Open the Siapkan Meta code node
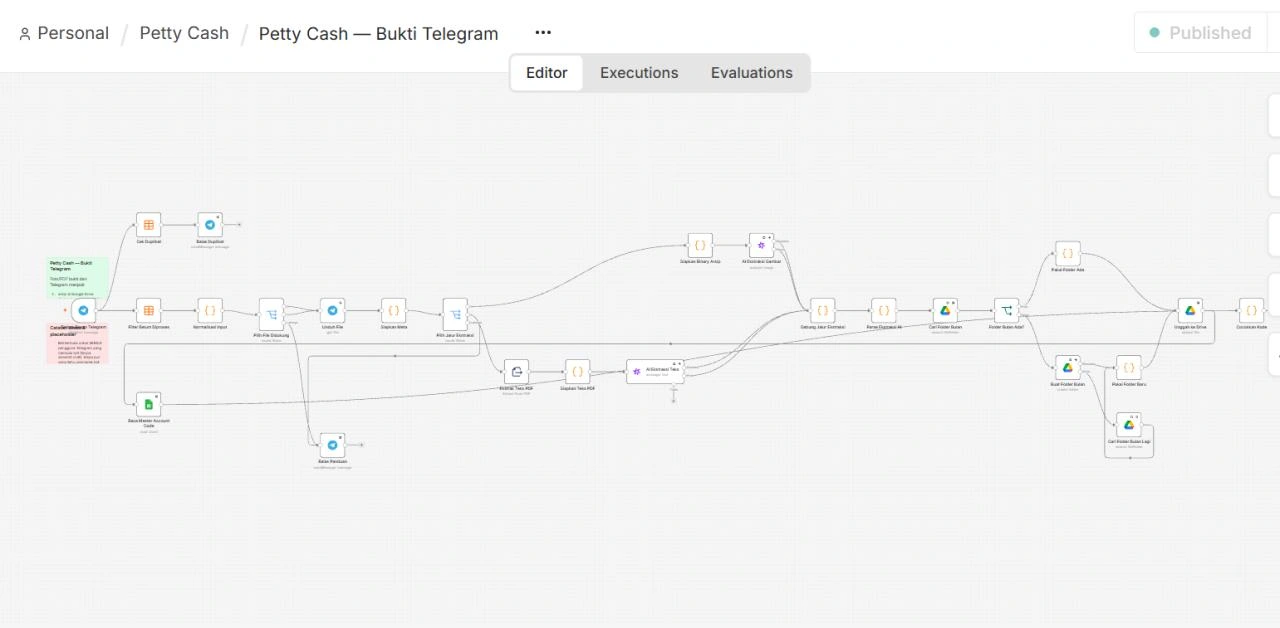 tap(394, 310)
